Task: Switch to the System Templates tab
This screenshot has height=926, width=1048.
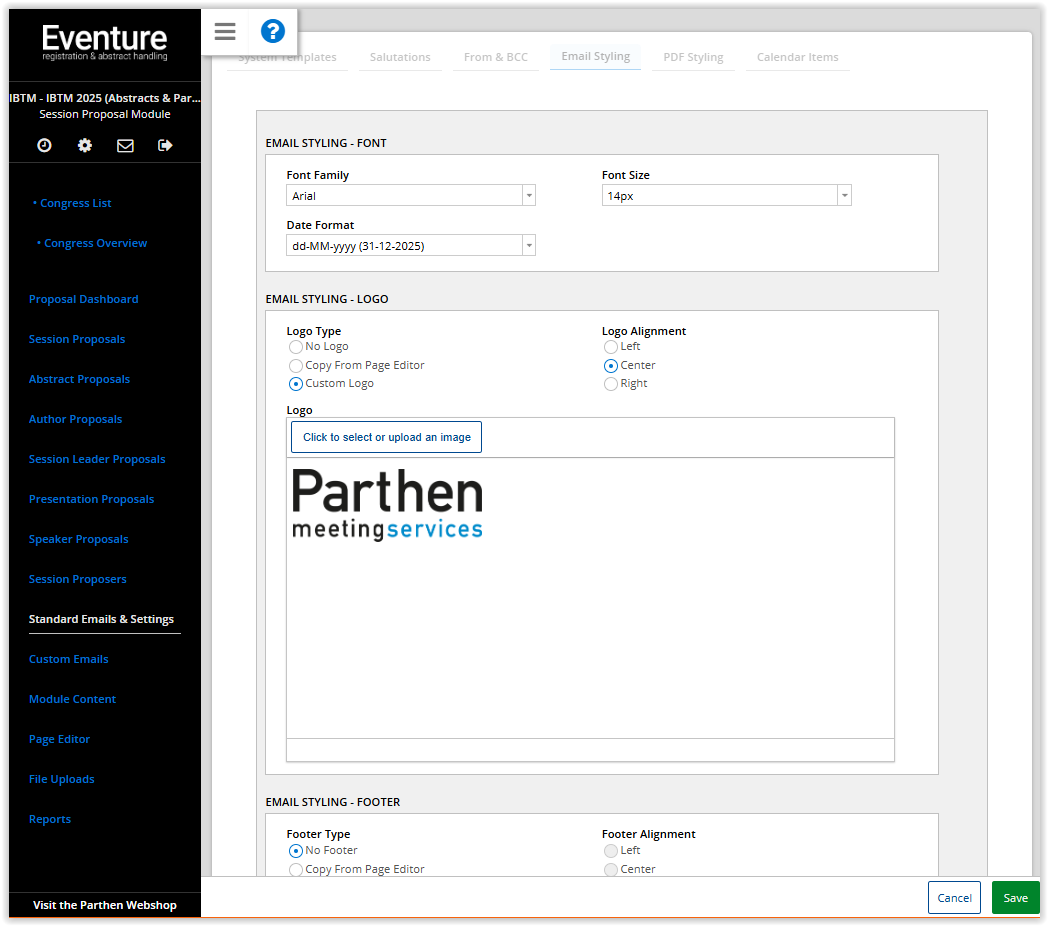Action: point(287,57)
